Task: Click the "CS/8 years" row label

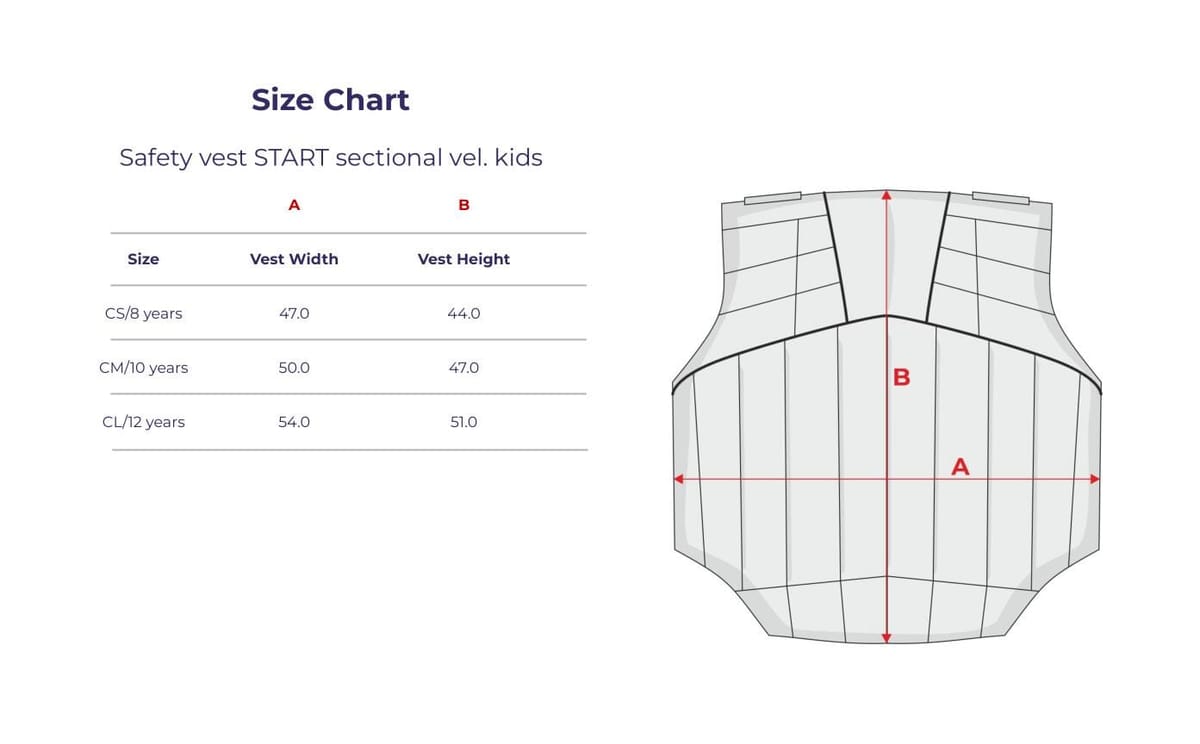Action: click(143, 313)
